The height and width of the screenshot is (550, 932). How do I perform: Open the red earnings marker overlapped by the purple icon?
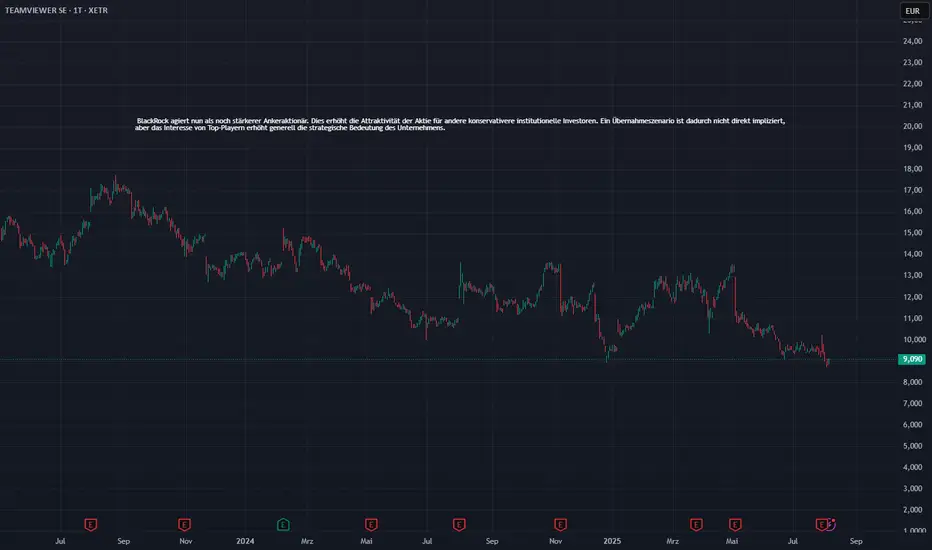tap(821, 524)
